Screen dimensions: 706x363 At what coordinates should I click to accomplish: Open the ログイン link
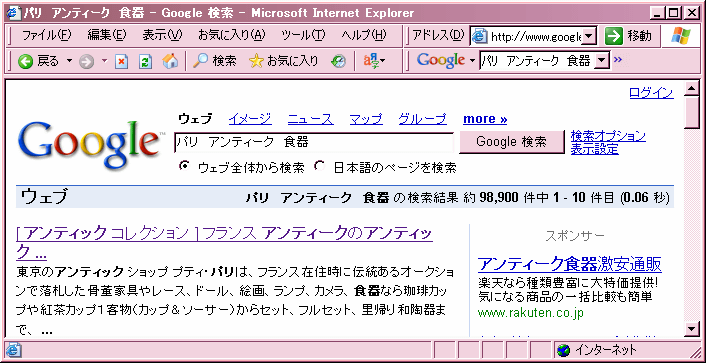tap(651, 93)
